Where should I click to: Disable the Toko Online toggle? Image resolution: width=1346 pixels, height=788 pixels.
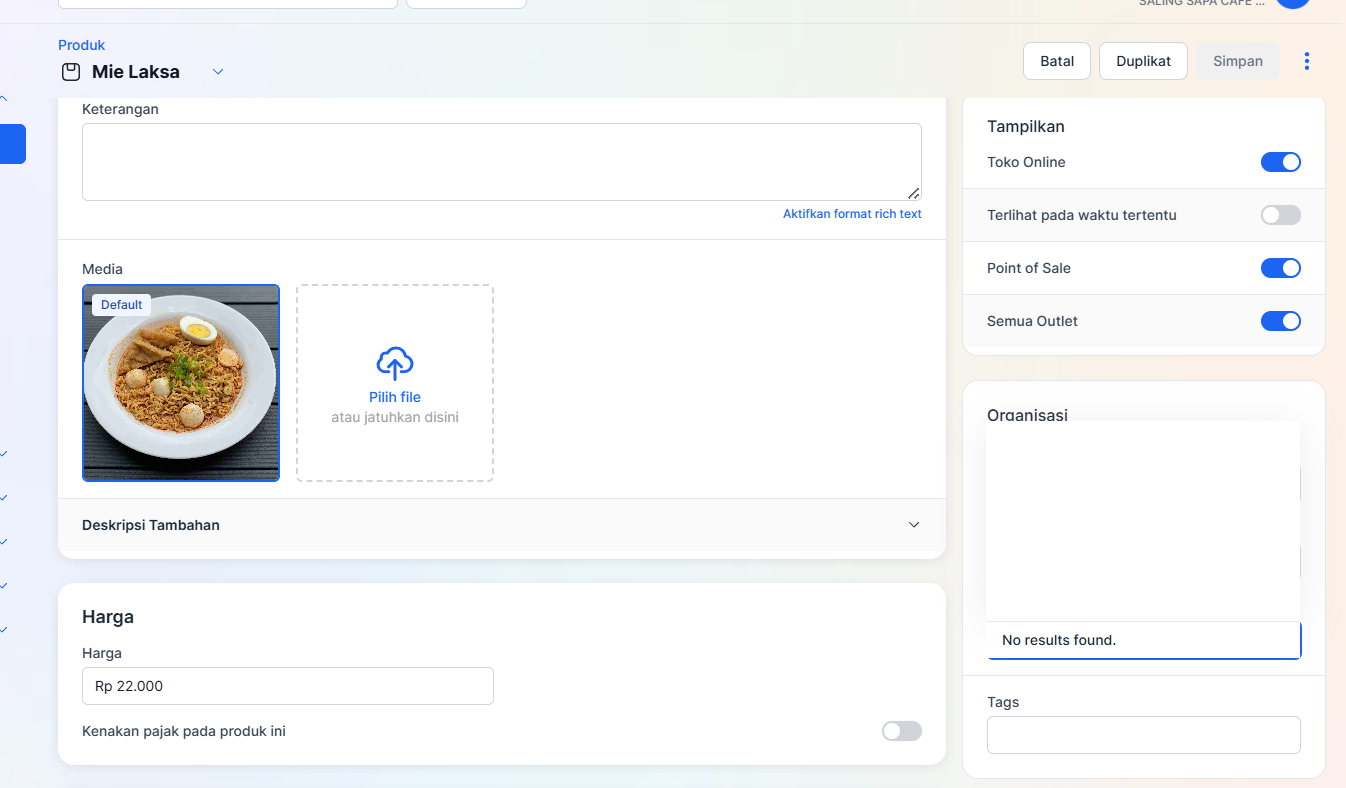pyautogui.click(x=1280, y=162)
